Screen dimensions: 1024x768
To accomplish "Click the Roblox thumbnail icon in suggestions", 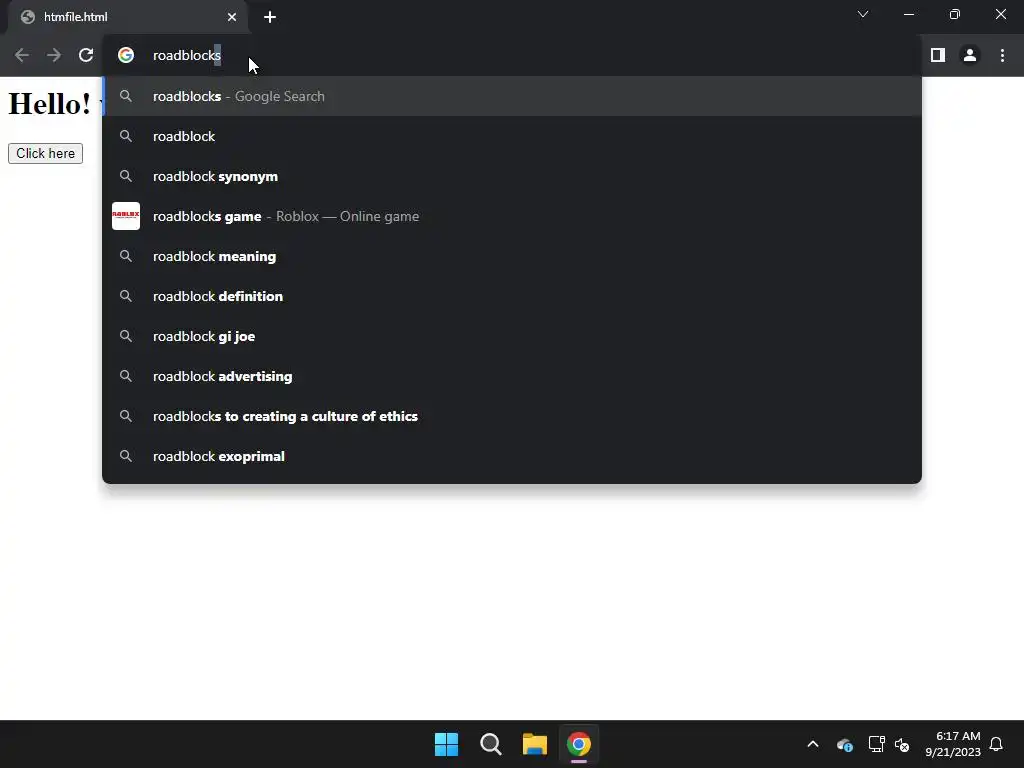I will tap(126, 216).
